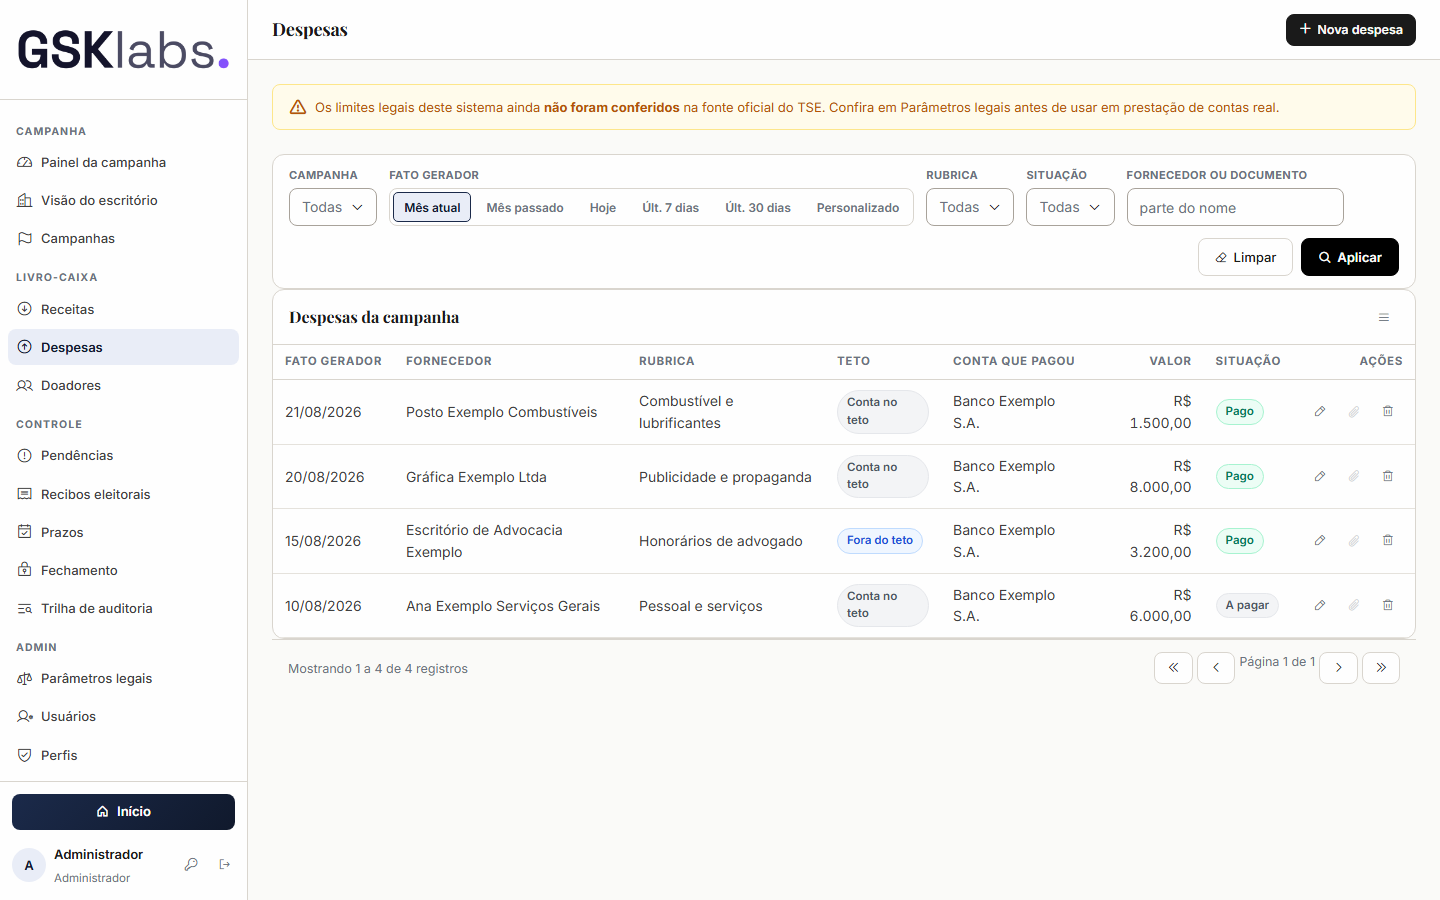Click the Administrador avatar circle
This screenshot has width=1440, height=900.
pos(29,866)
